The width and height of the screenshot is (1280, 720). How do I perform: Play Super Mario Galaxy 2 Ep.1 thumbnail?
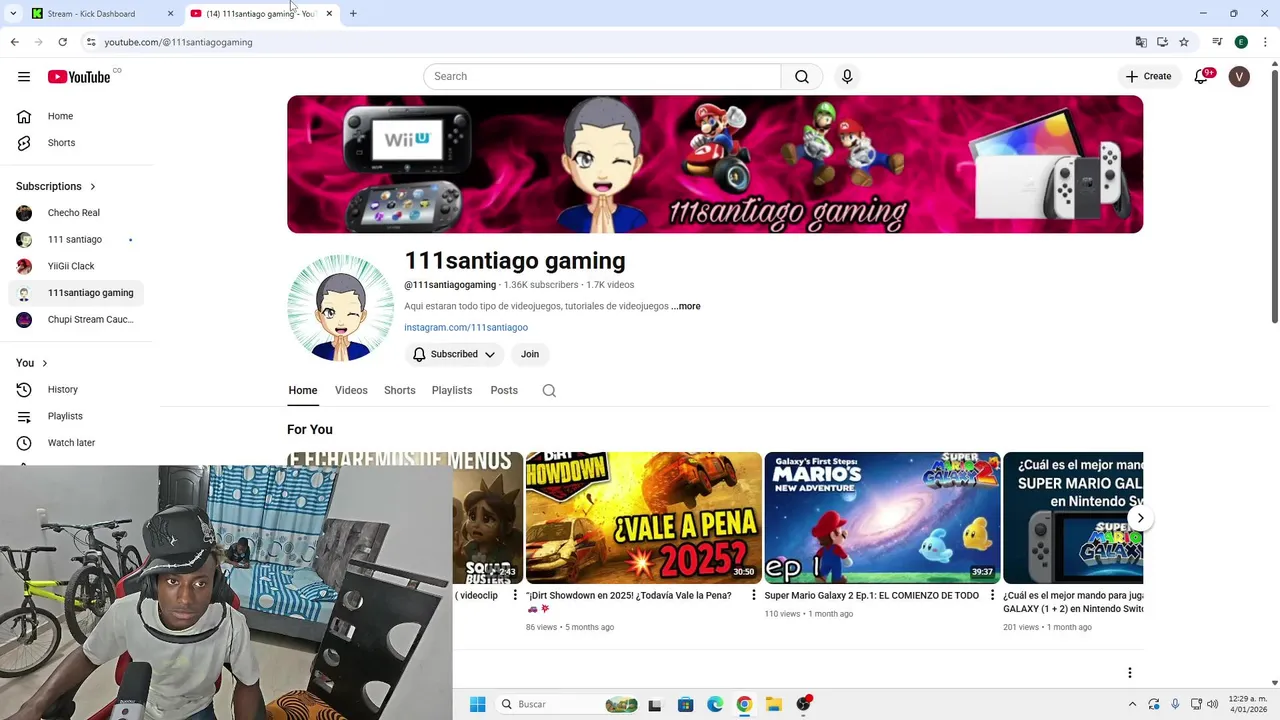click(x=882, y=518)
